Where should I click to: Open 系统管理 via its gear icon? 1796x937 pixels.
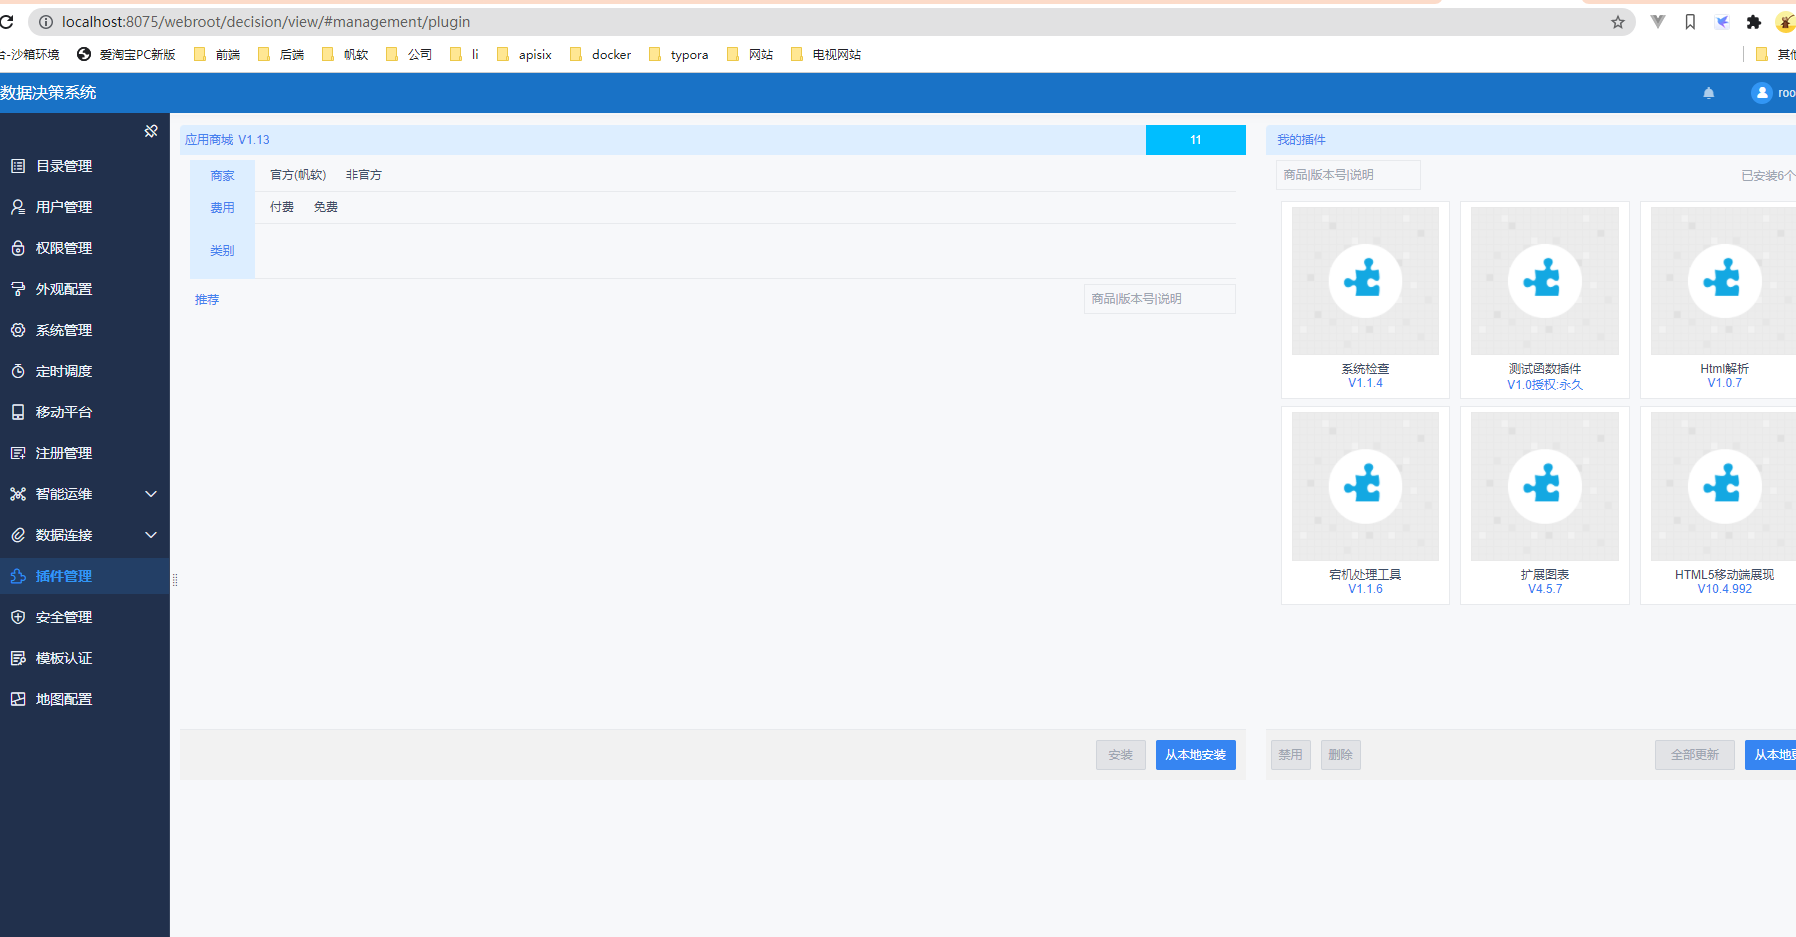point(18,330)
